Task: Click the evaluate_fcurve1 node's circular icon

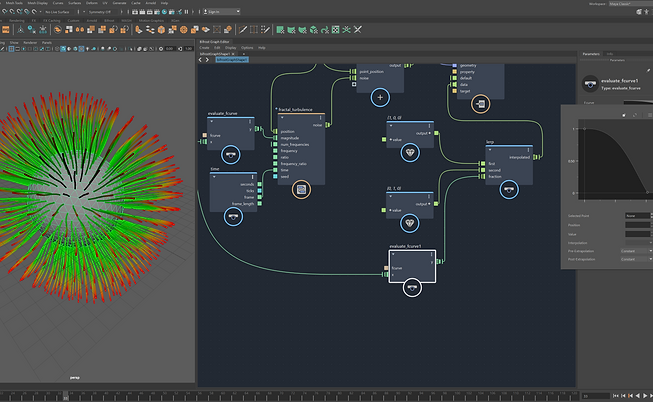Action: point(412,288)
